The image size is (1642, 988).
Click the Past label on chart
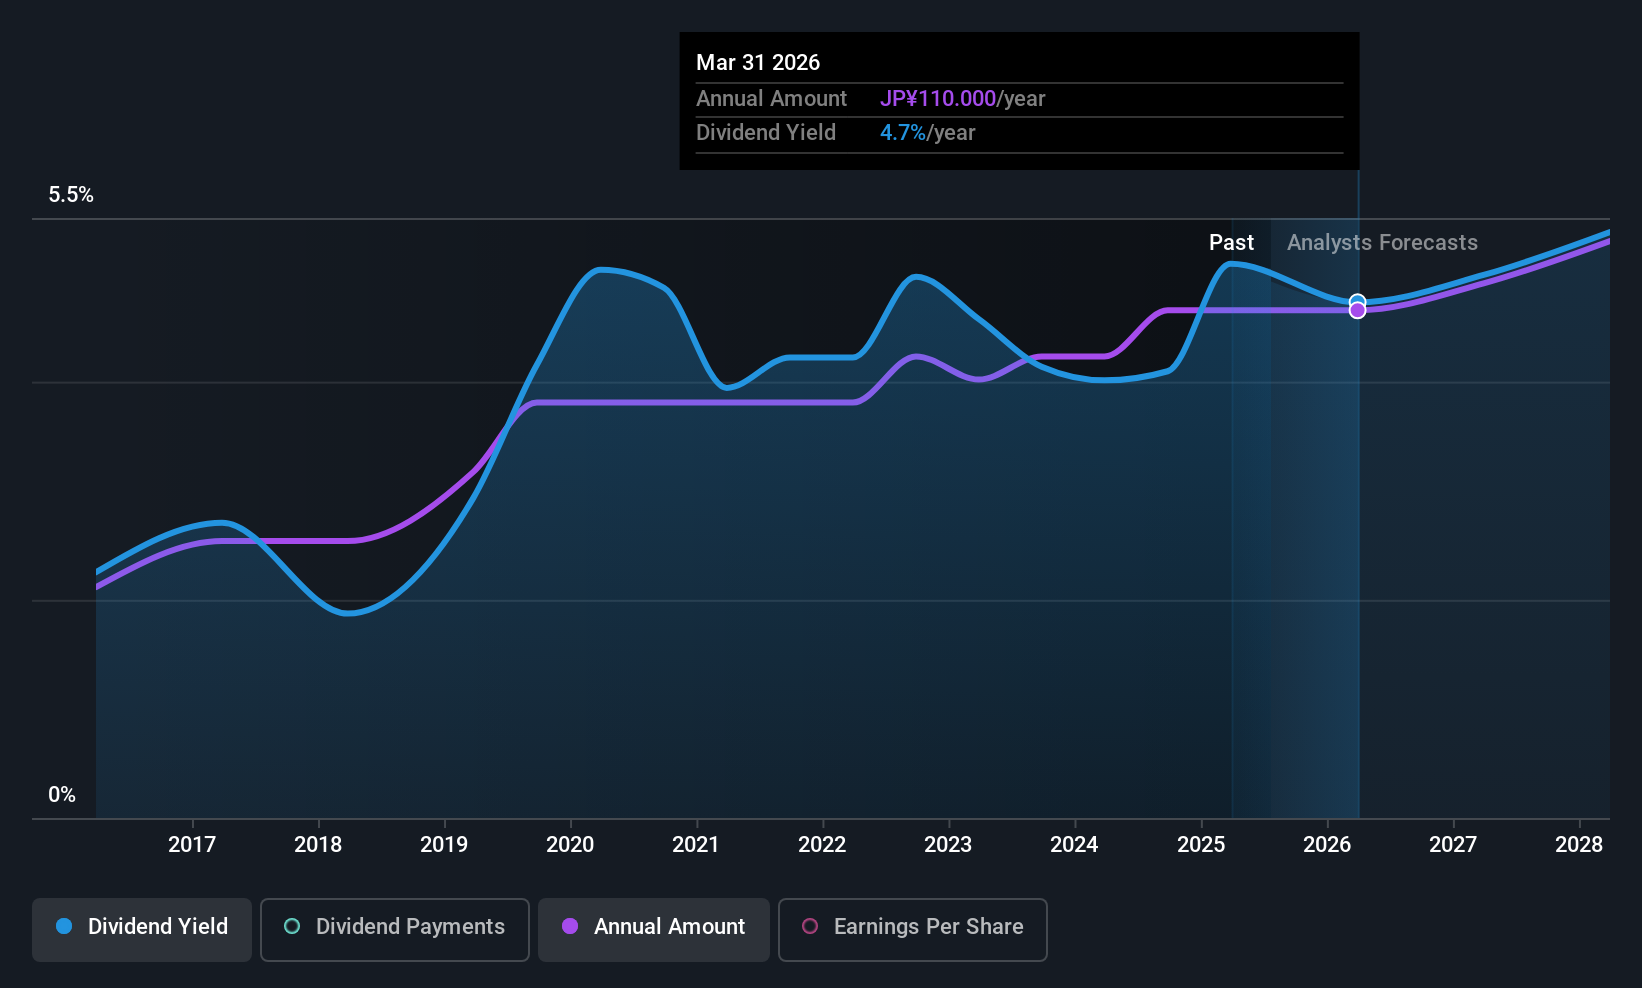[x=1231, y=243]
